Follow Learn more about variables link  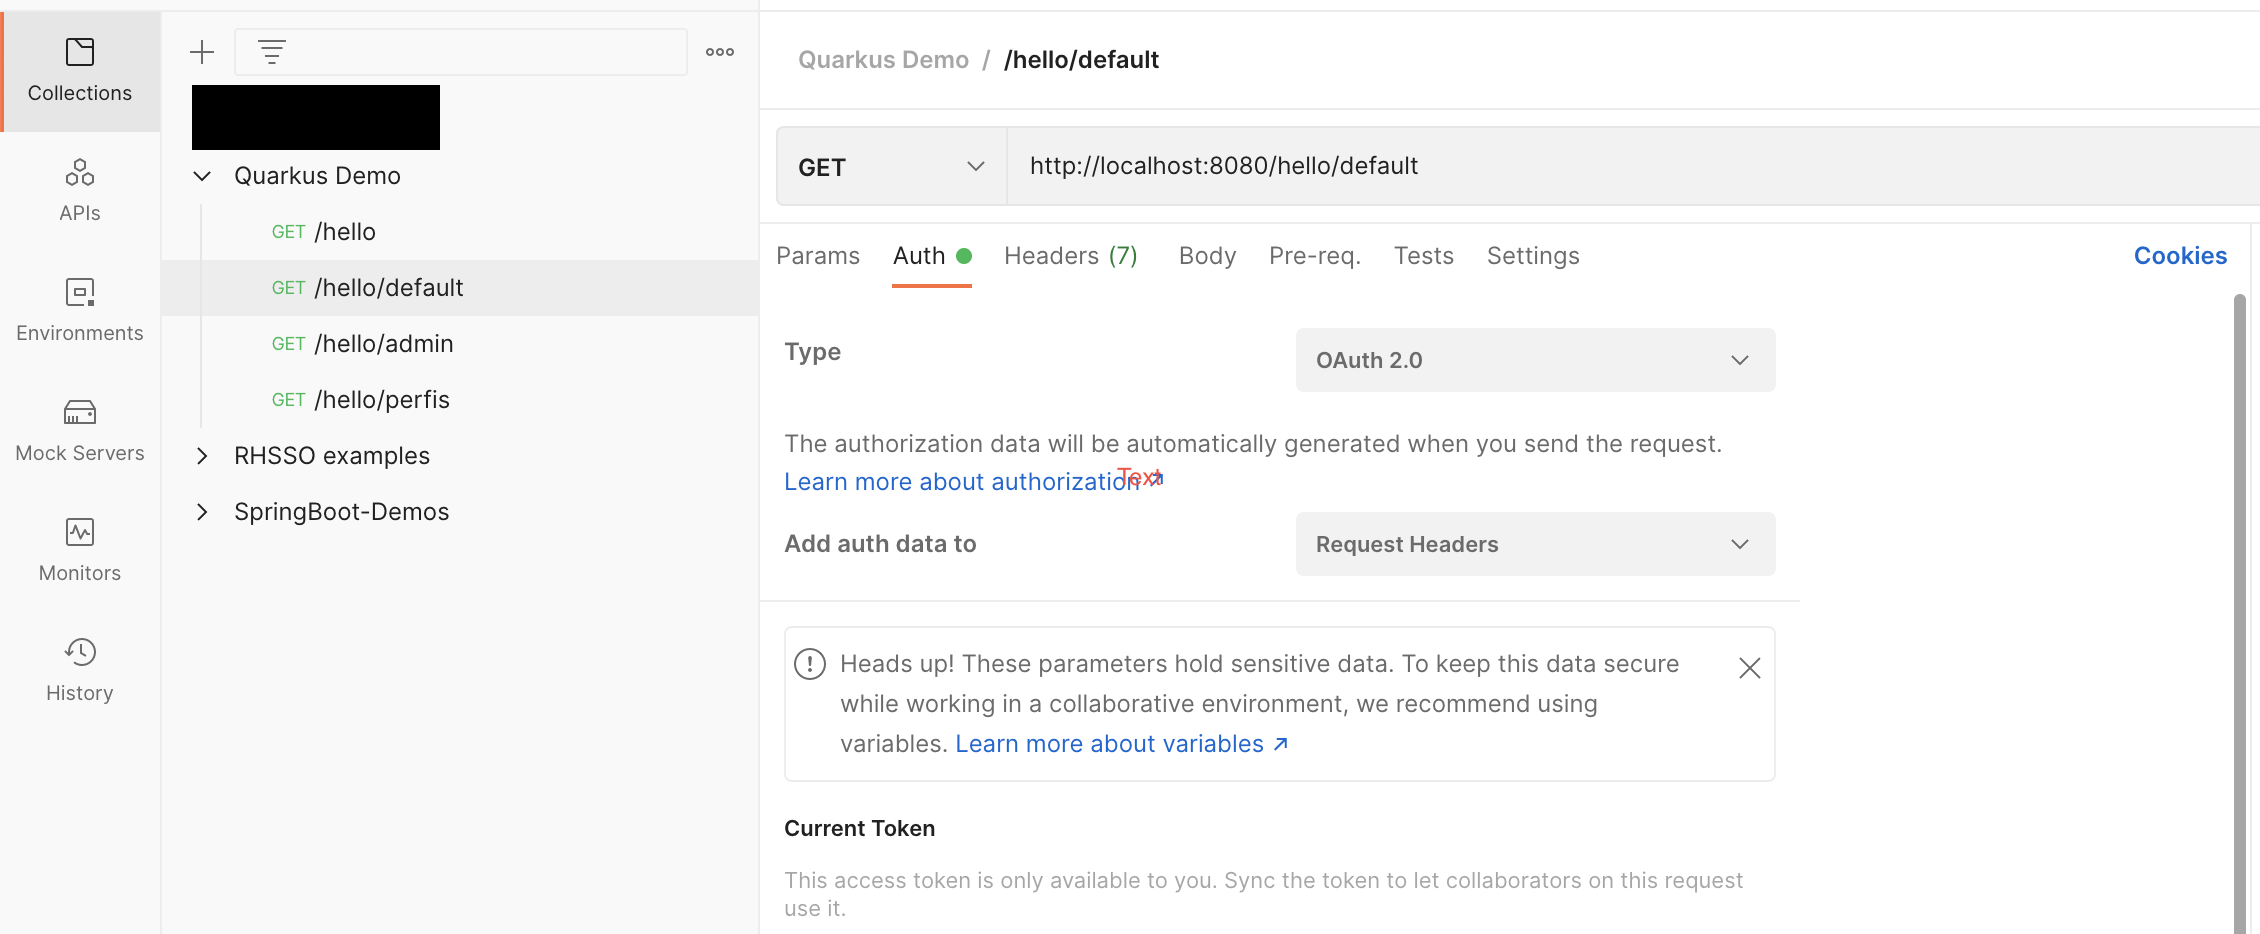[x=1121, y=744]
